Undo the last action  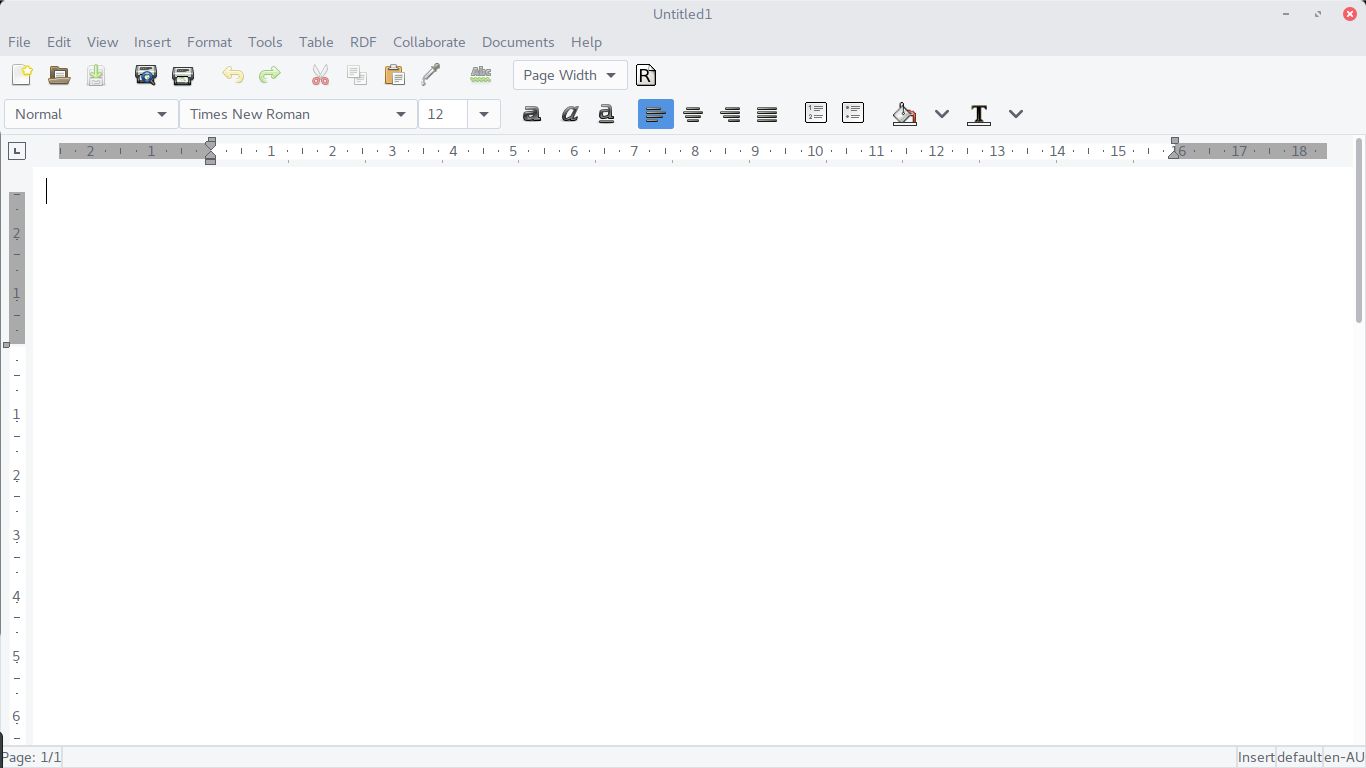[233, 75]
